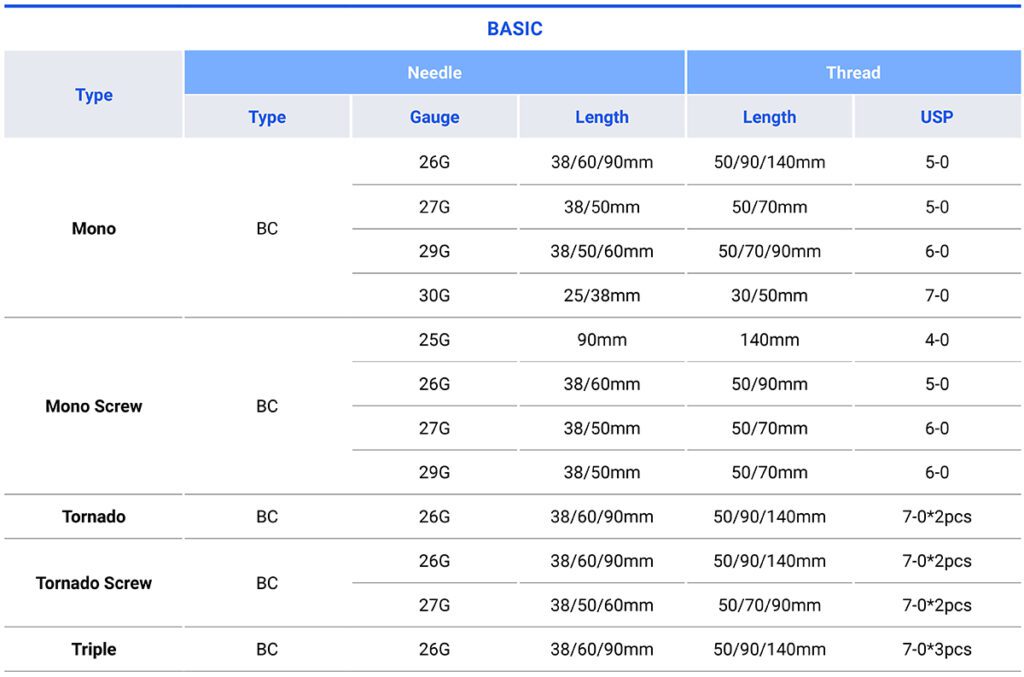Image resolution: width=1024 pixels, height=677 pixels.
Task: Click the 7-0*3pcs USP cell
Action: tap(936, 650)
